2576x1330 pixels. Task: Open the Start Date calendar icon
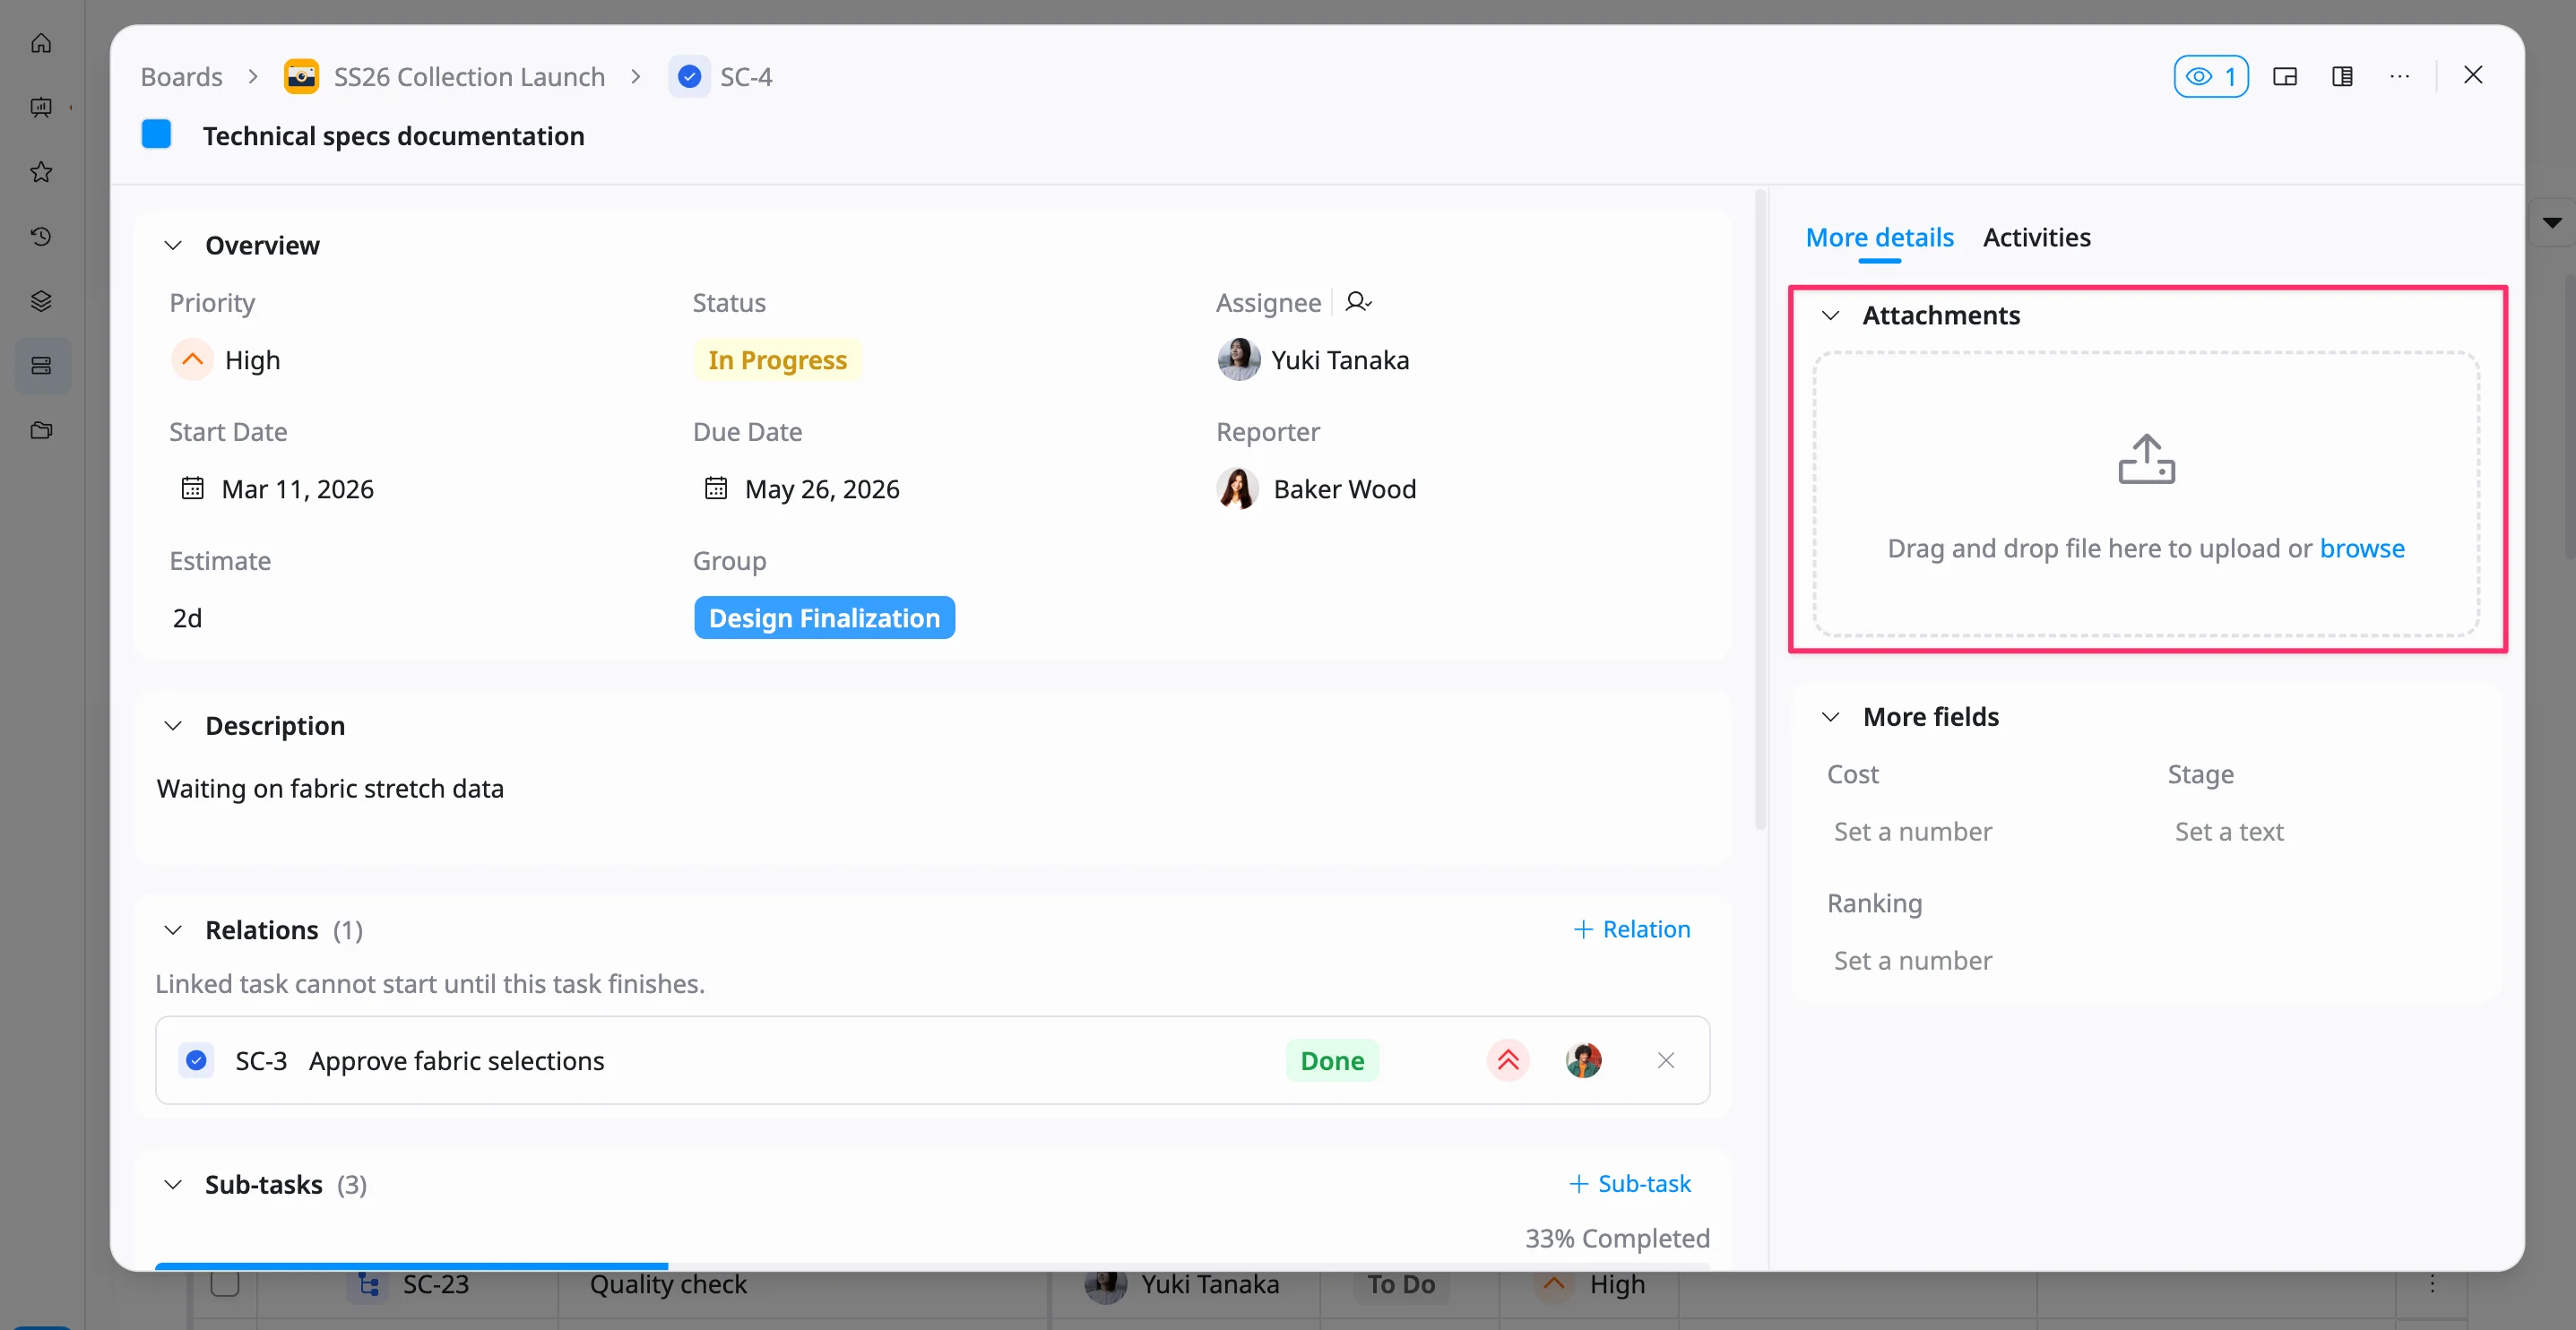click(192, 489)
